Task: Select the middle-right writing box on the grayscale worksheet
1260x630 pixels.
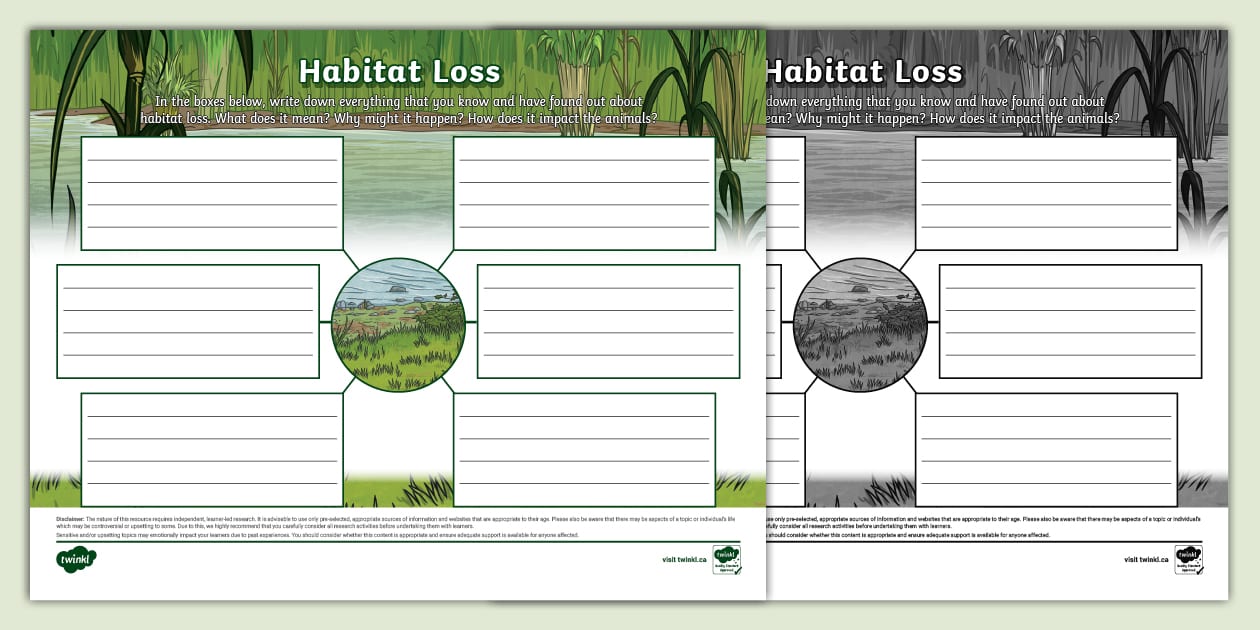Action: (1070, 321)
